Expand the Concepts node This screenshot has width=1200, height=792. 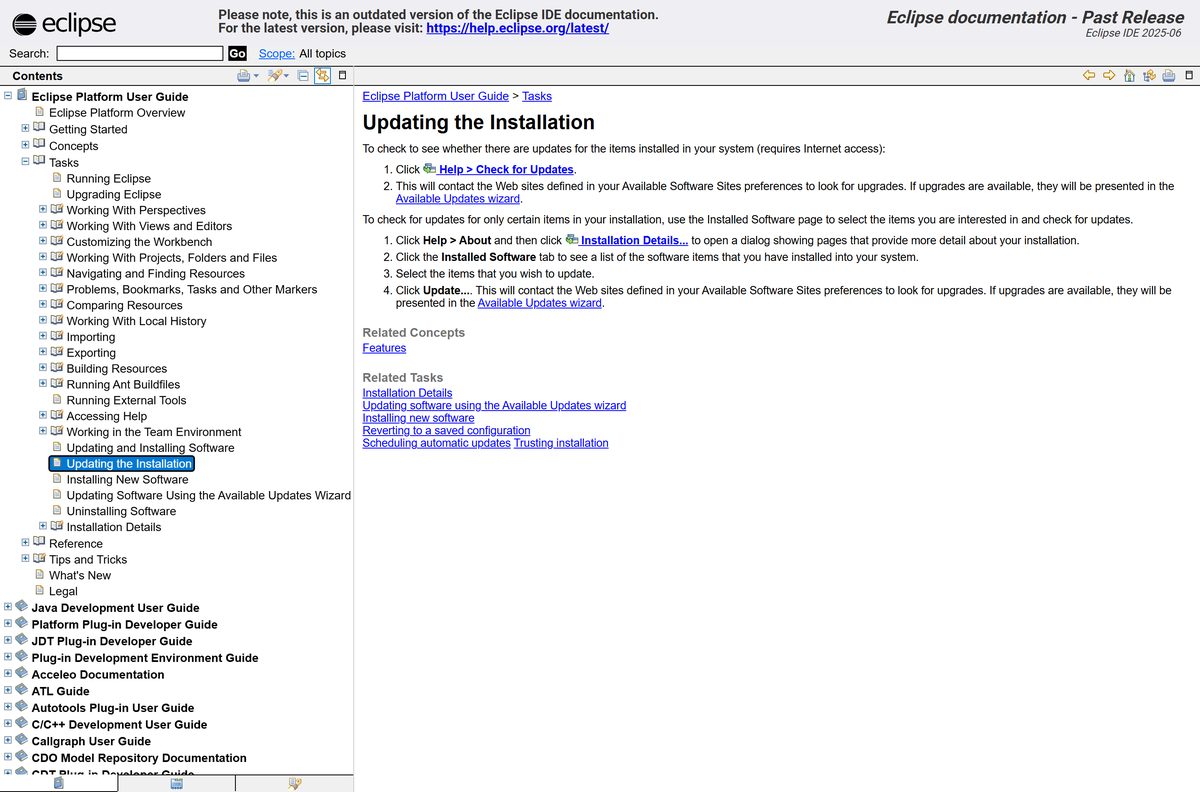[x=26, y=145]
